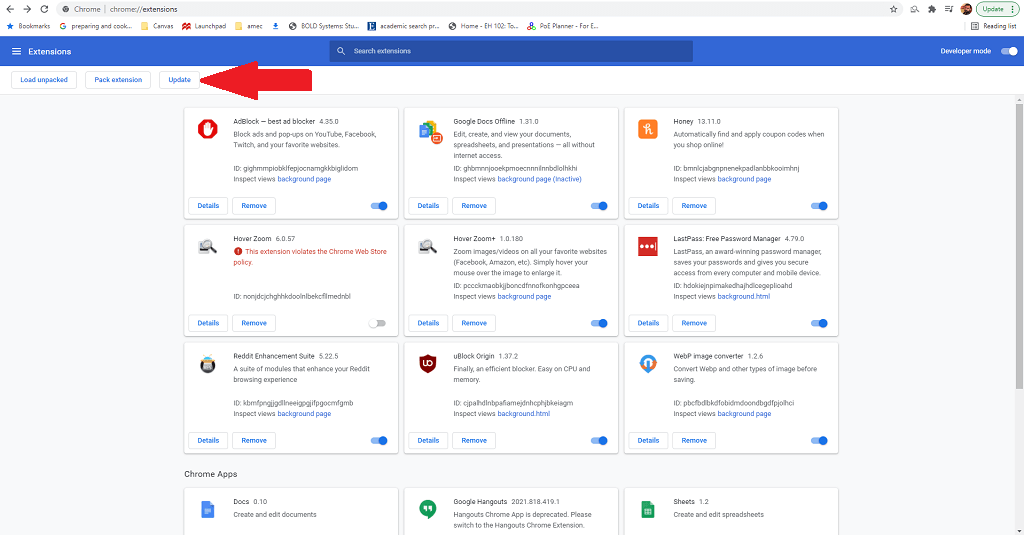The image size is (1024, 535).
Task: Click the Google Docs Offline icon
Action: (429, 130)
